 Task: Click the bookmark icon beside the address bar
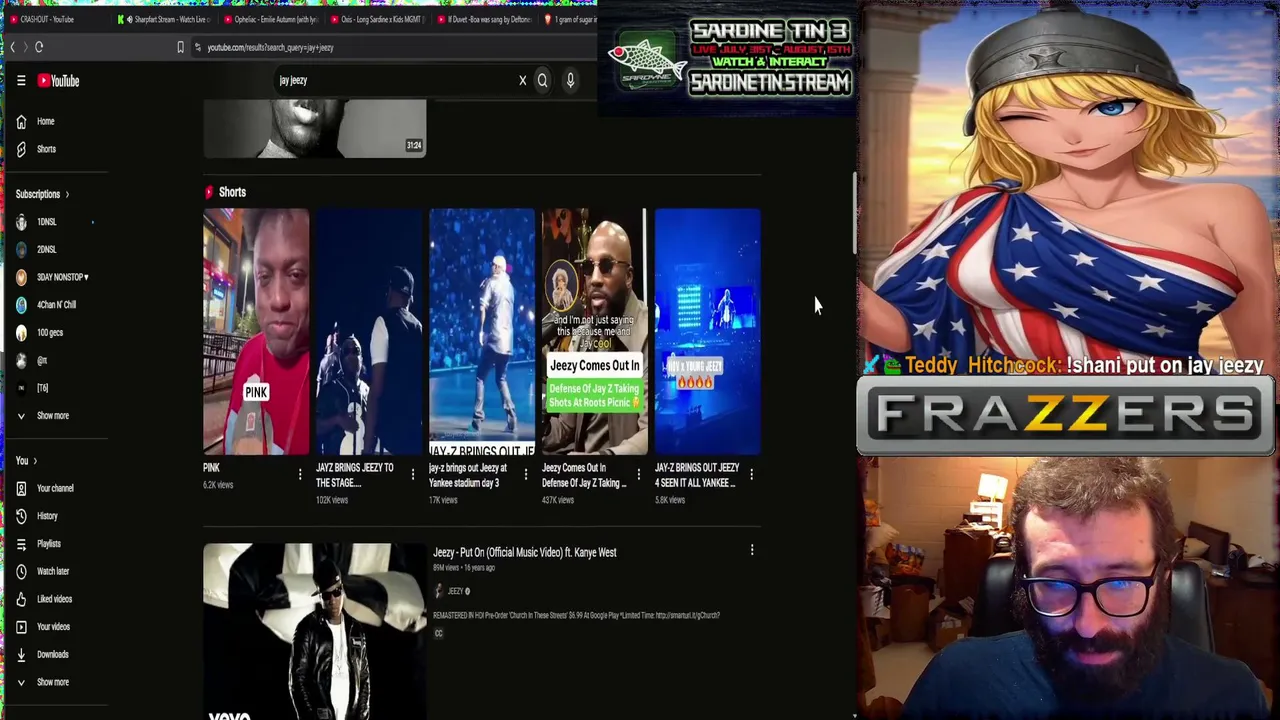click(180, 47)
